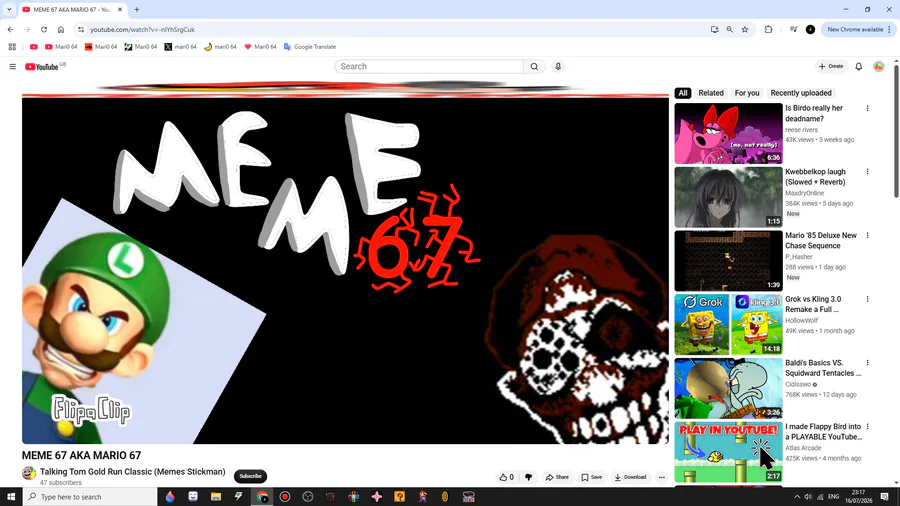Open channel avatar of Talking Tom Gold Run
Viewport: 900px width, 506px height.
29,473
